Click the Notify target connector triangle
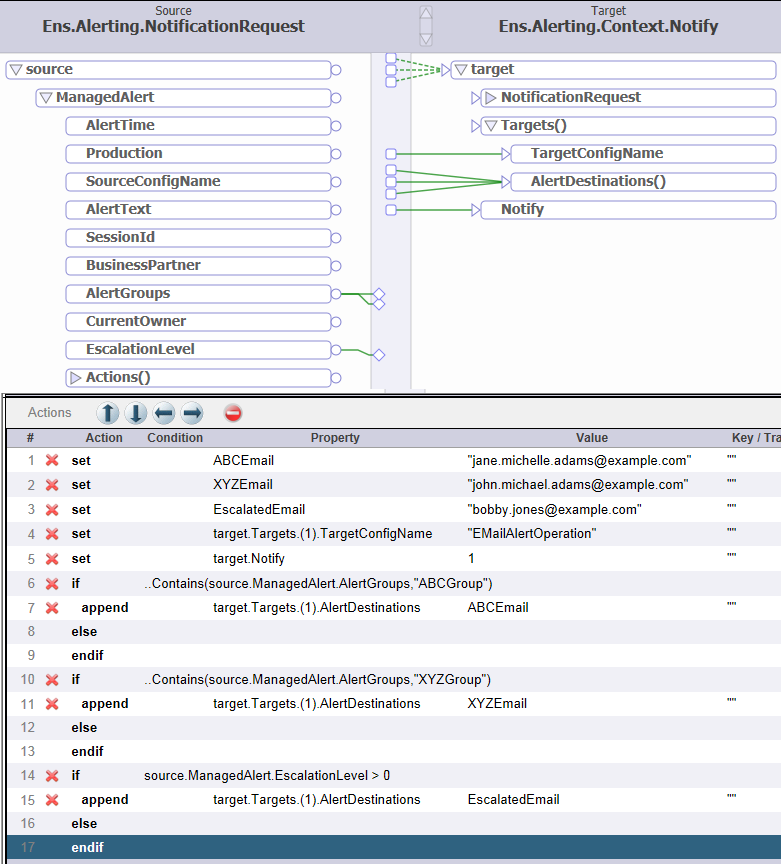Viewport: 781px width, 864px height. pyautogui.click(x=476, y=210)
